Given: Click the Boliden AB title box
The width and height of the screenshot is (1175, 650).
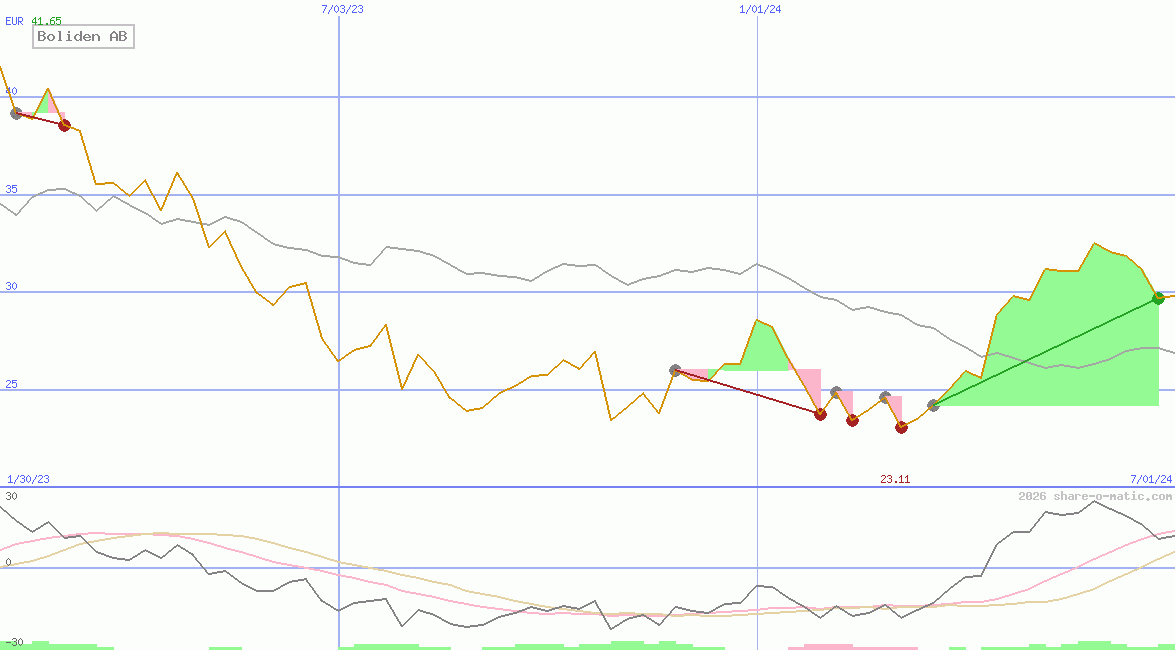Looking at the screenshot, I should point(83,37).
